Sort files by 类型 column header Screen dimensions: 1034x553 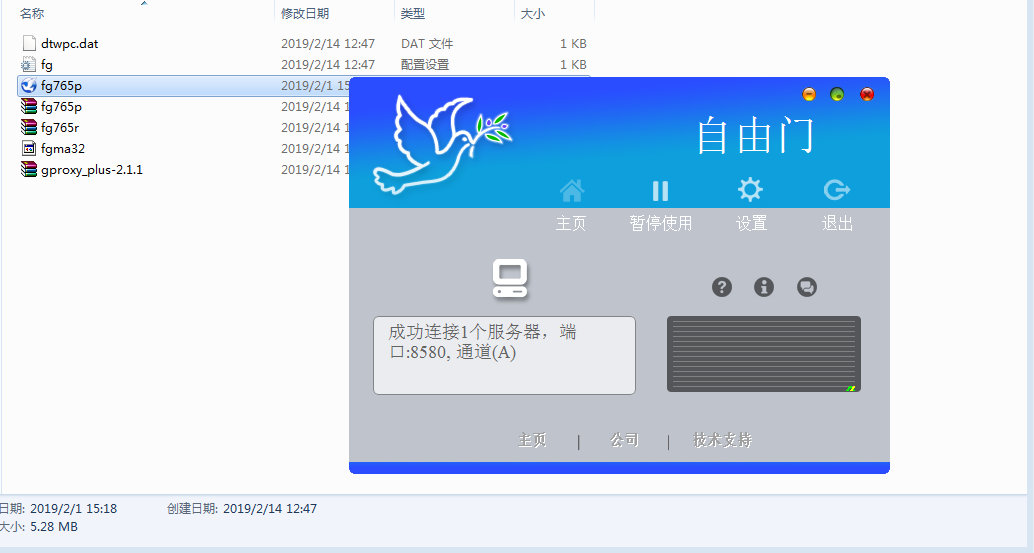point(413,13)
